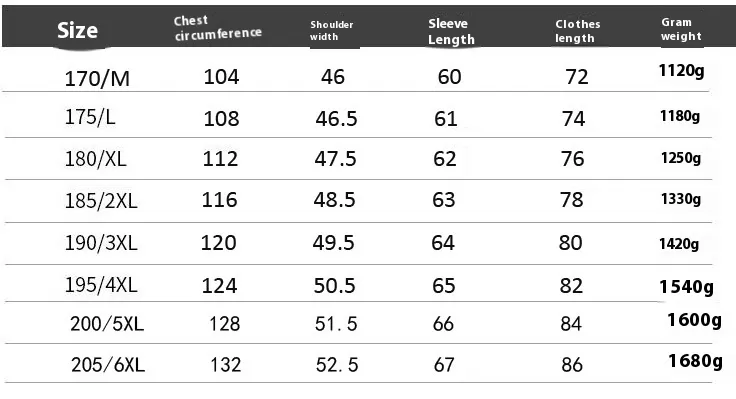Click the 1120g weight value

pos(682,71)
